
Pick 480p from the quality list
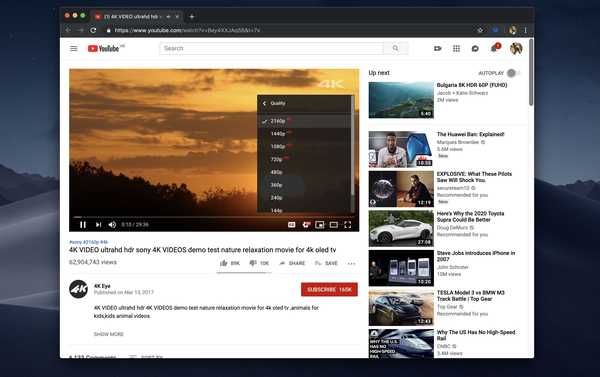[304, 172]
